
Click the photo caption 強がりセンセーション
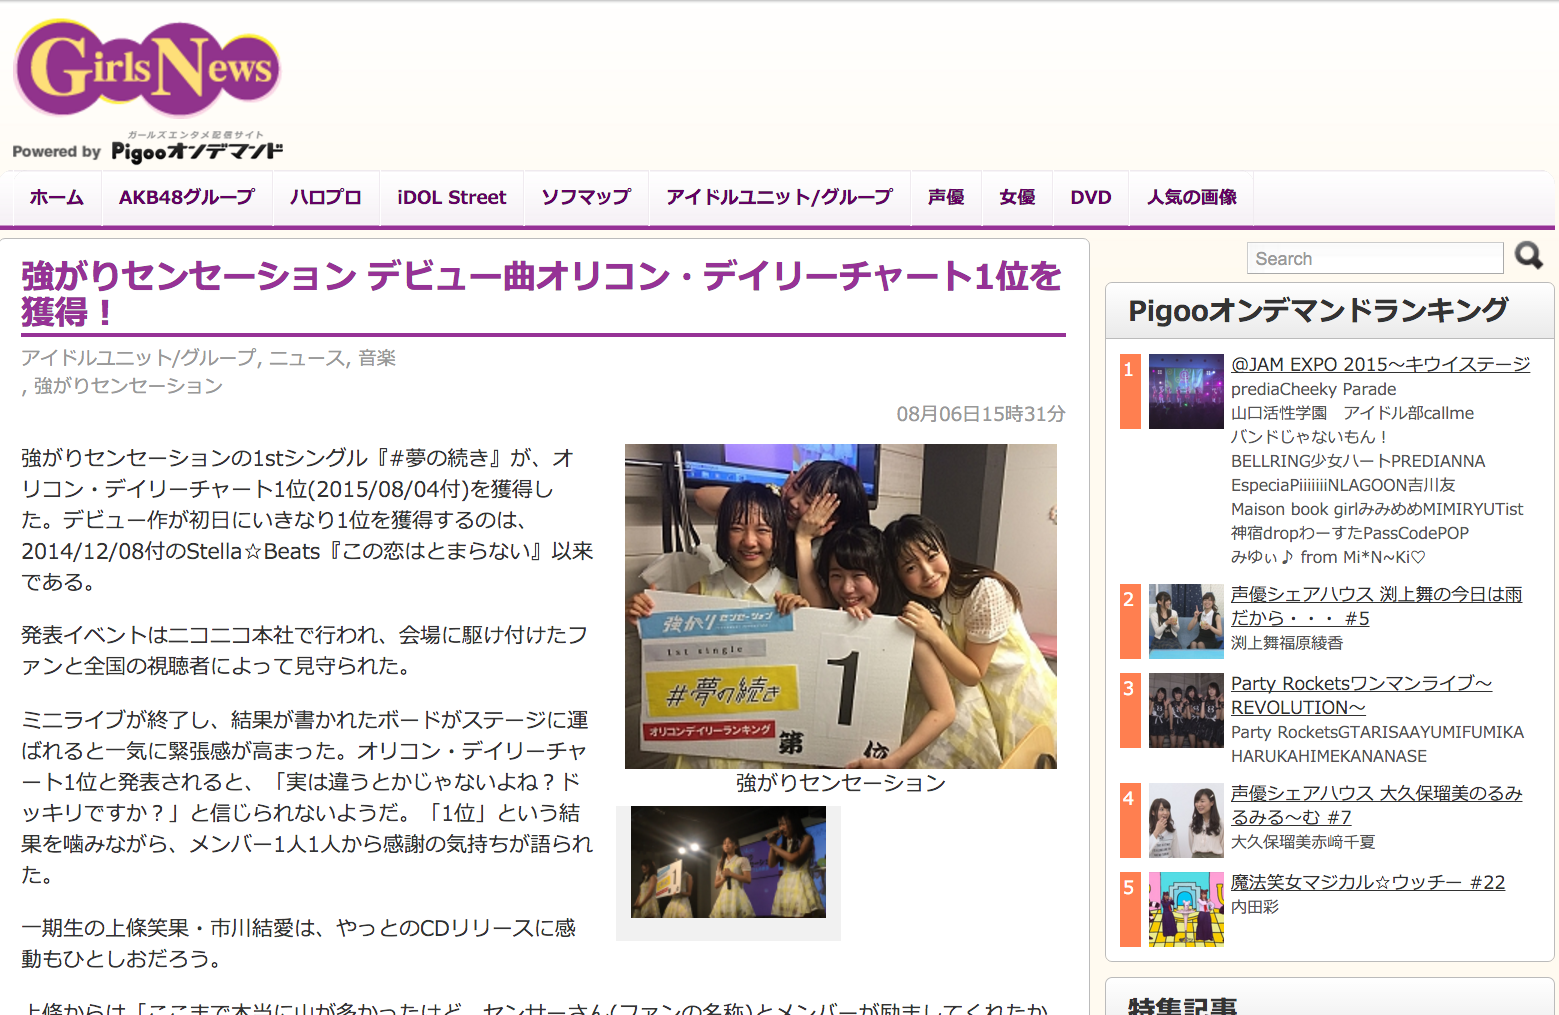pyautogui.click(x=841, y=783)
